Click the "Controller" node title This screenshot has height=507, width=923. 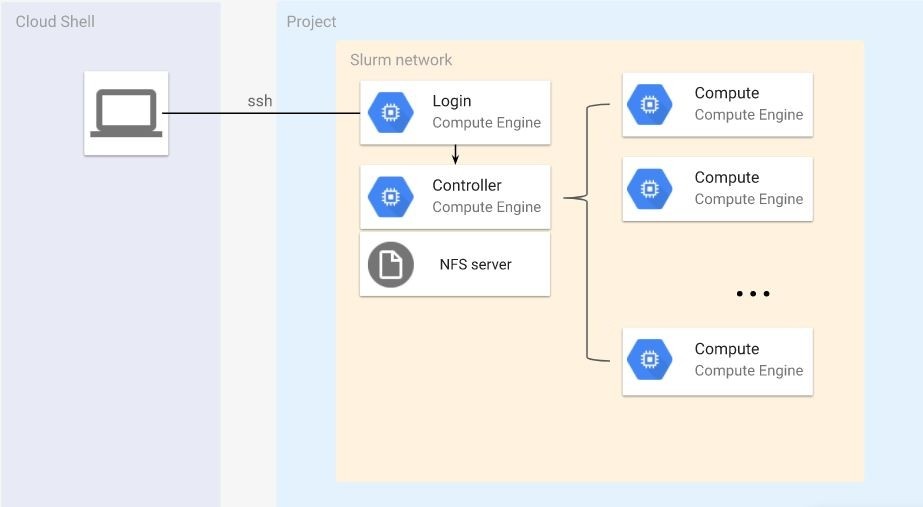click(x=467, y=185)
